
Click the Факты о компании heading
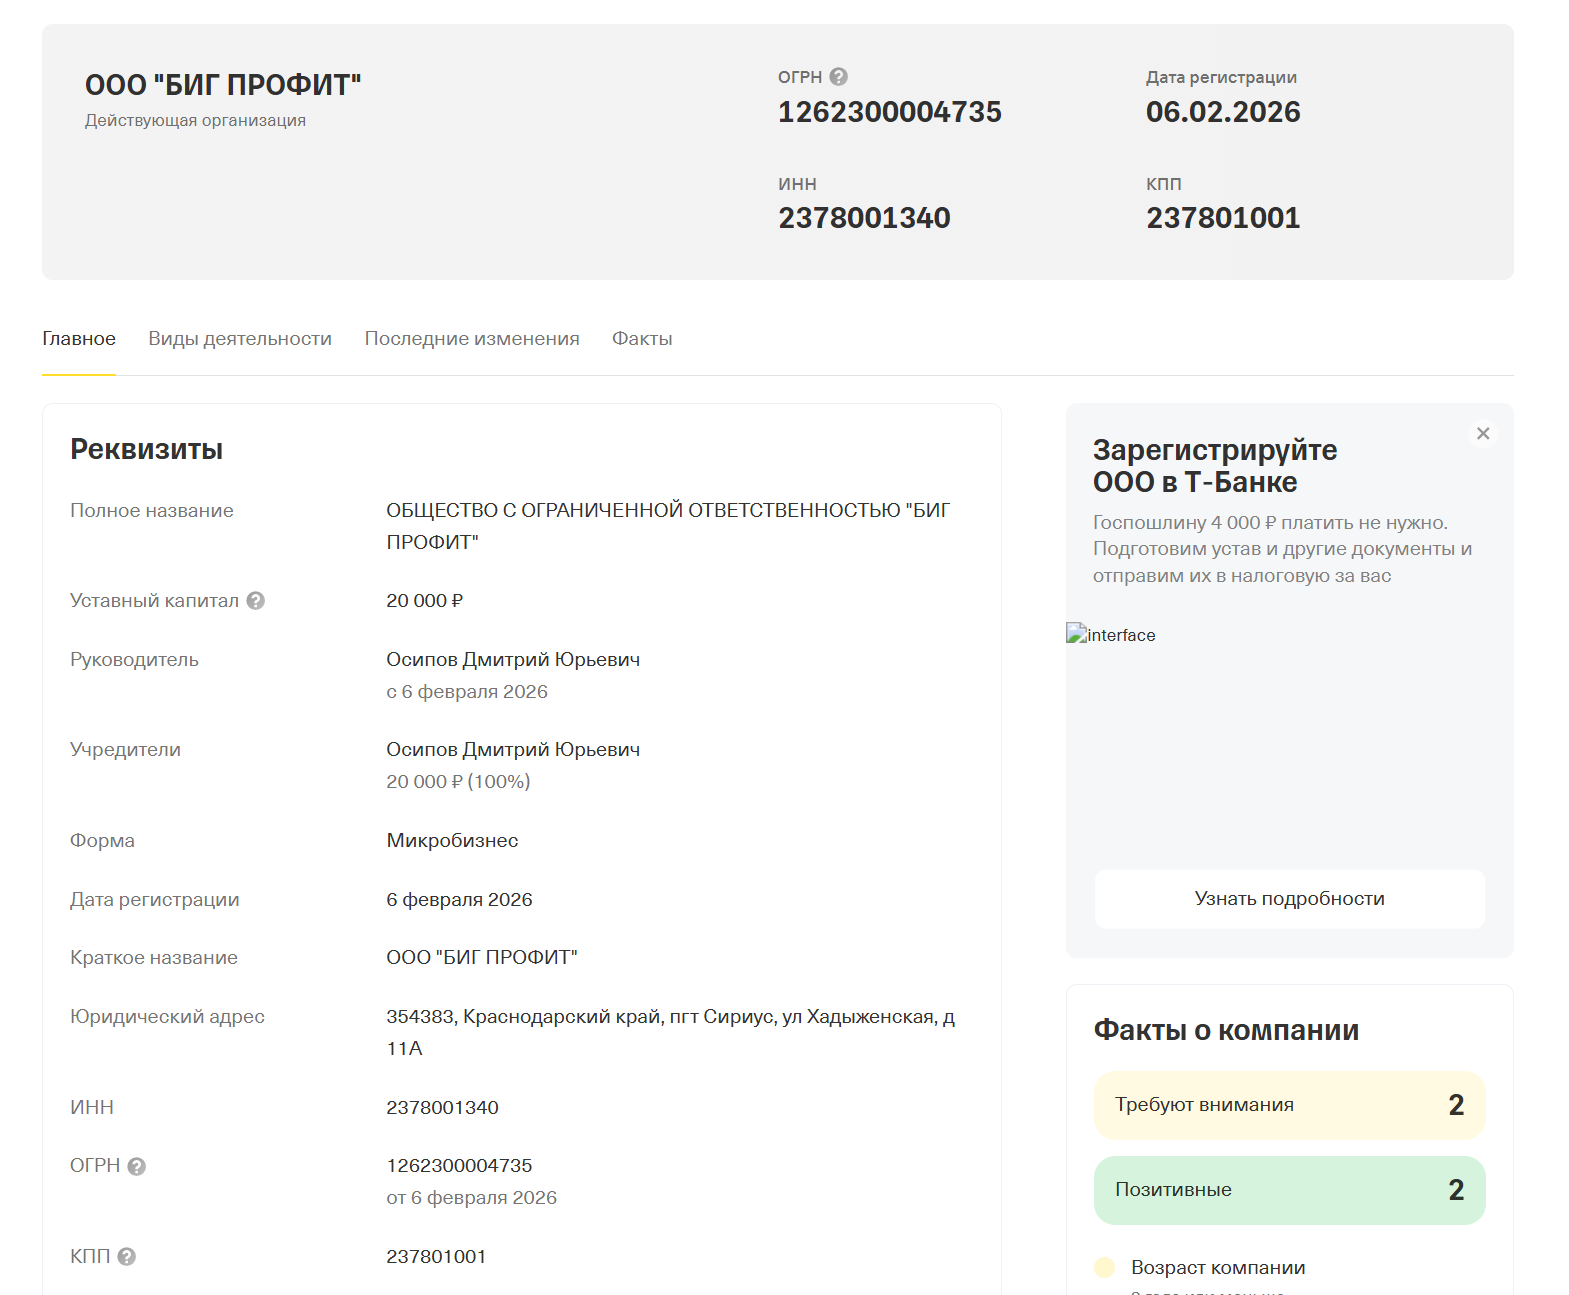1226,1030
